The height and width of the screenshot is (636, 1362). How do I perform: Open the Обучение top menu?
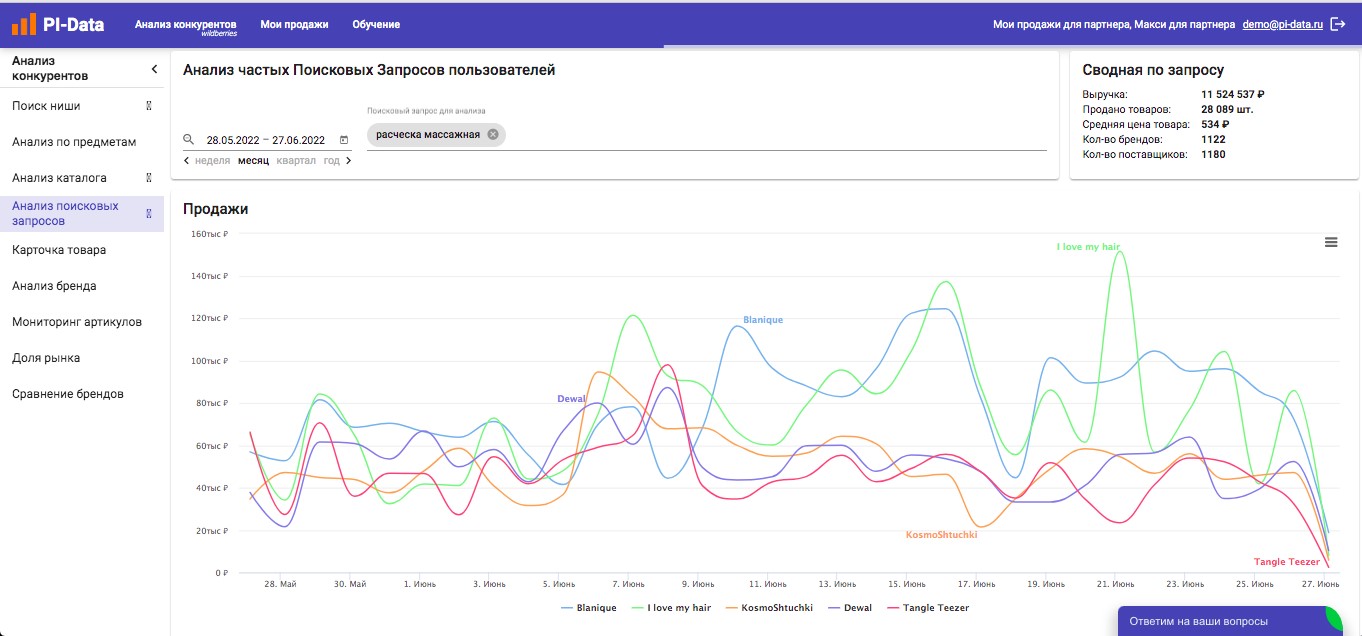[376, 24]
